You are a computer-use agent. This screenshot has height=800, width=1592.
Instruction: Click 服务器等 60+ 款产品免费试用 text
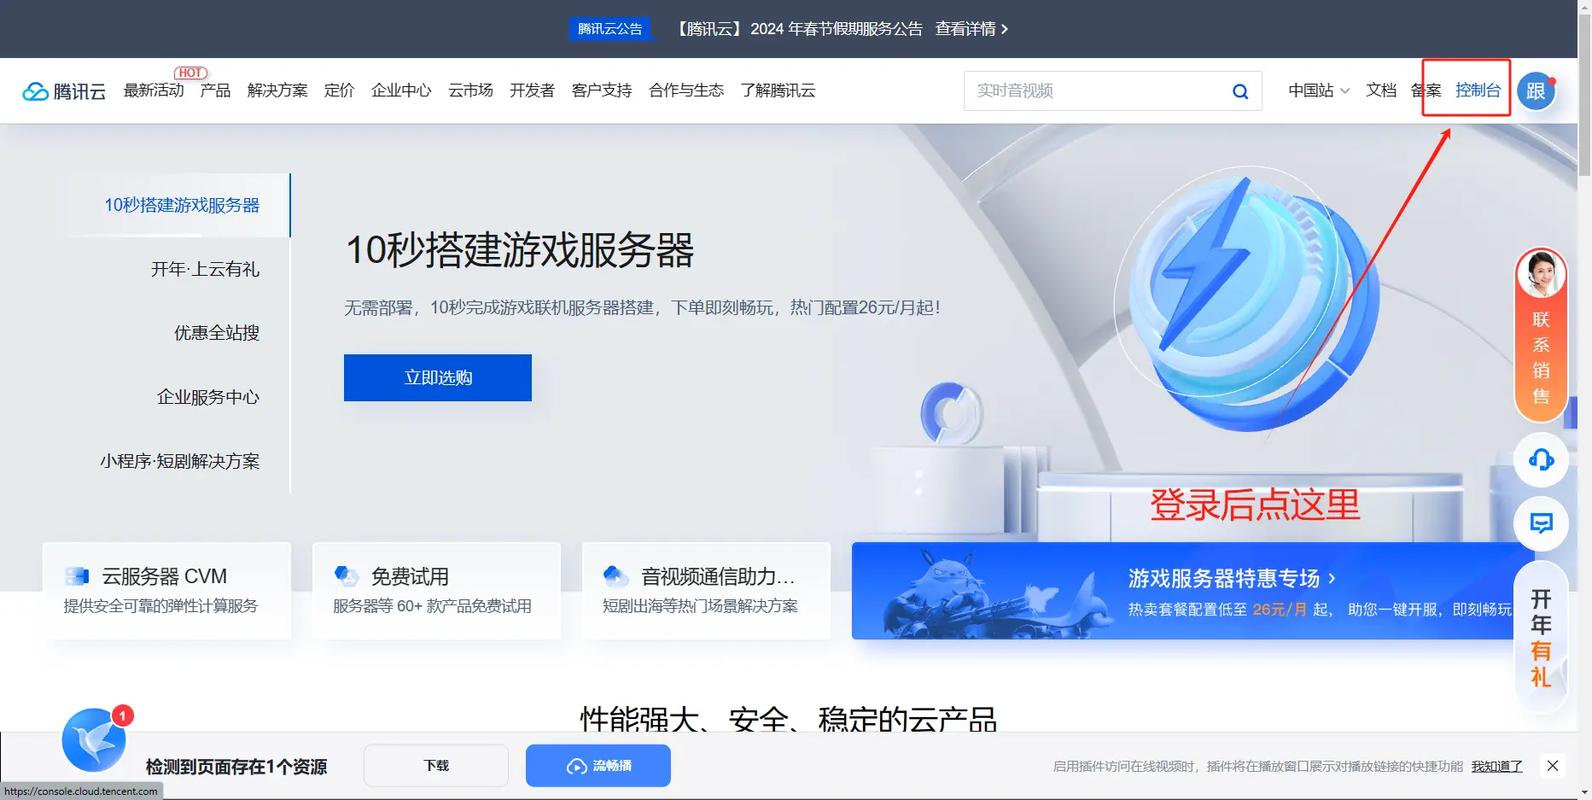click(432, 606)
